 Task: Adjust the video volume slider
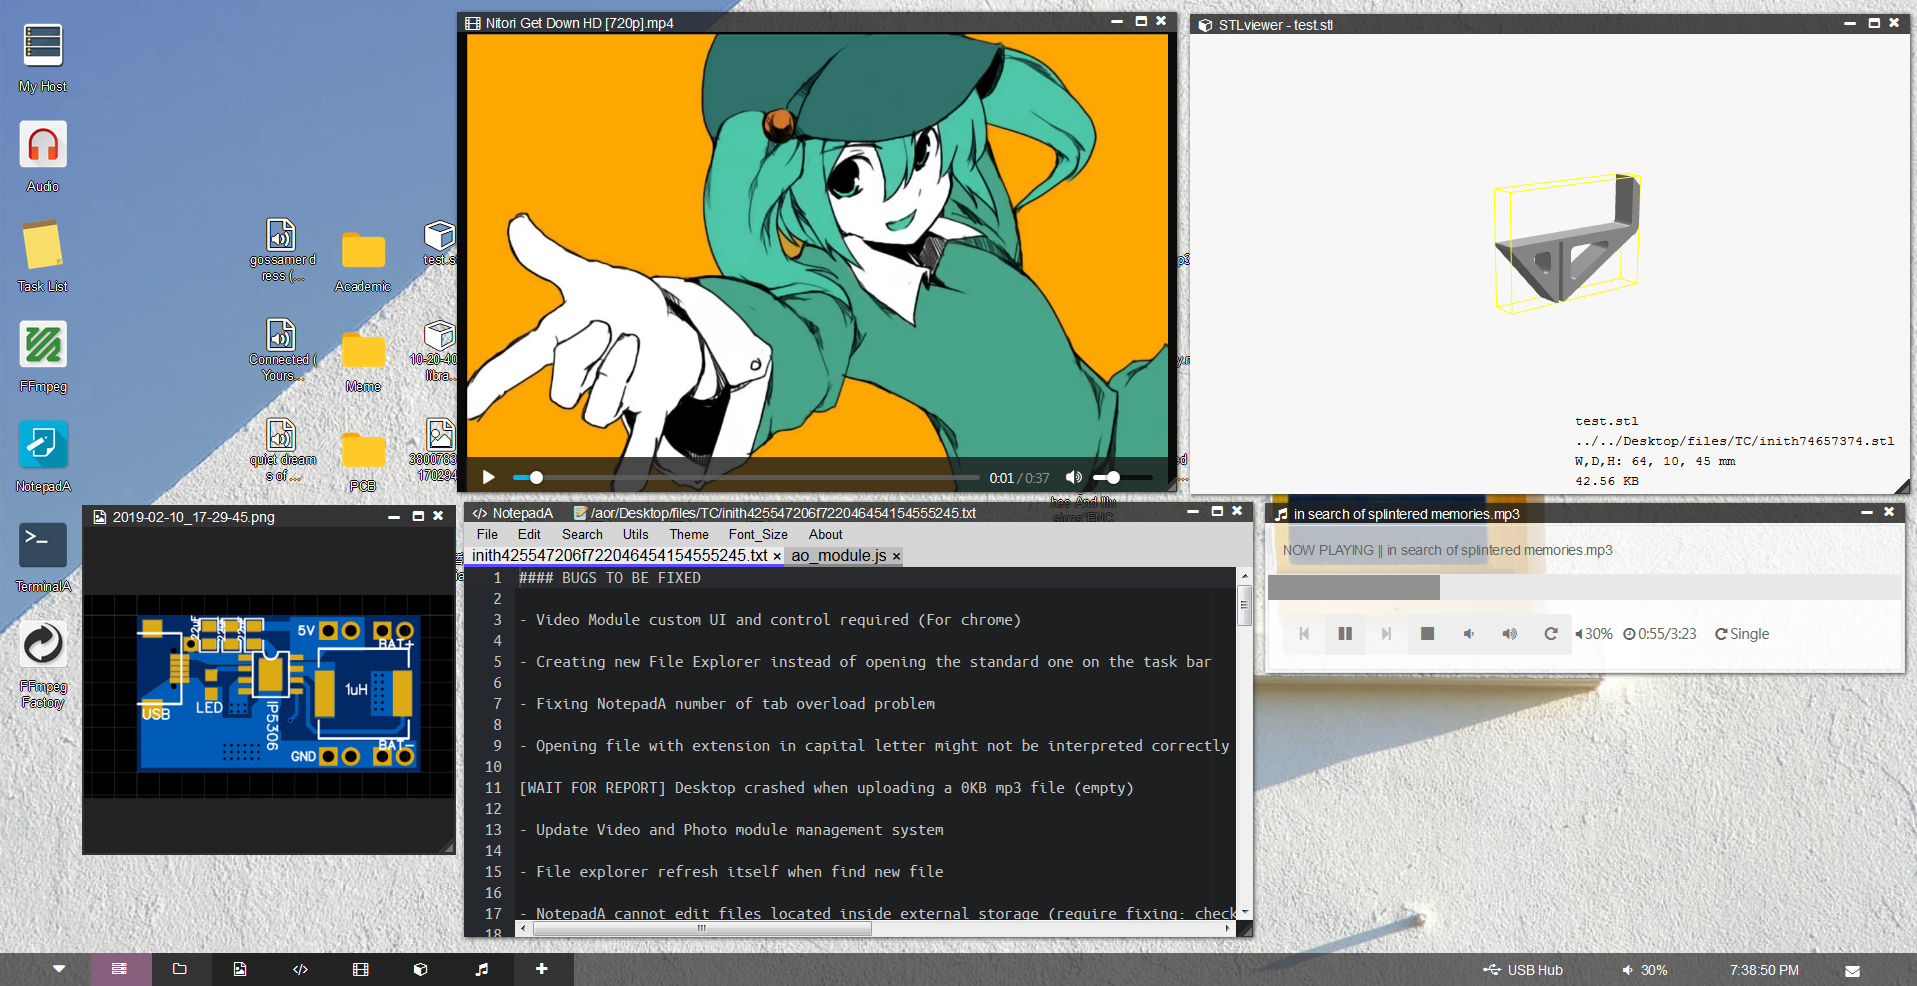[x=1122, y=478]
